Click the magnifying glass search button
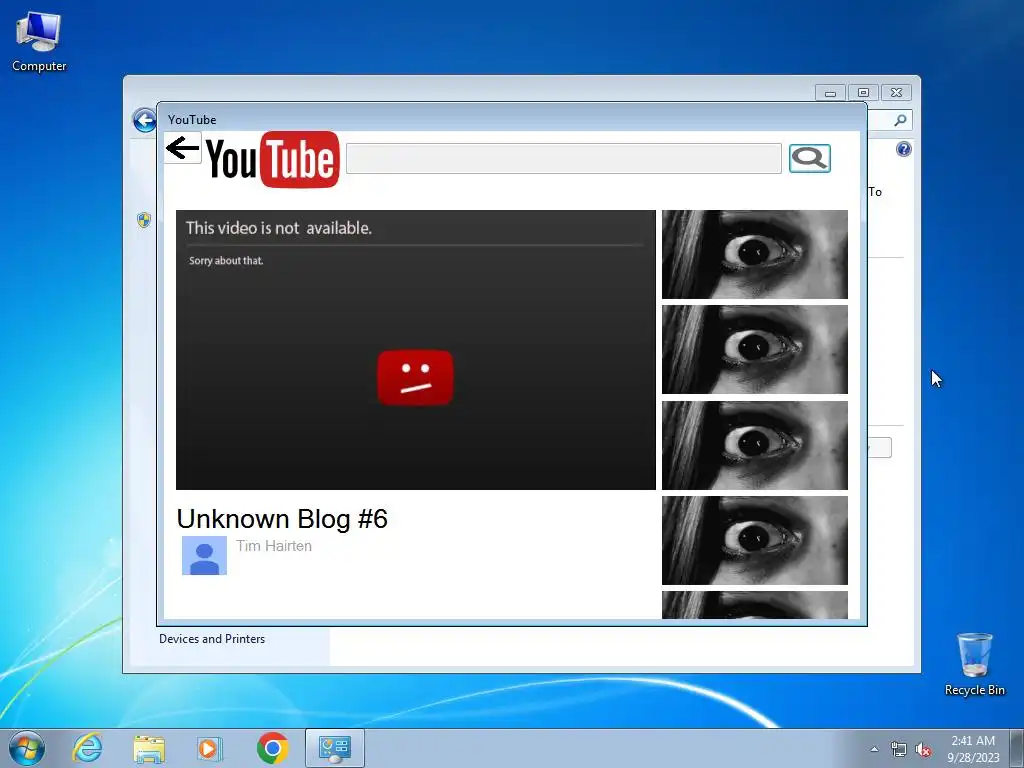This screenshot has width=1024, height=768. coord(810,158)
